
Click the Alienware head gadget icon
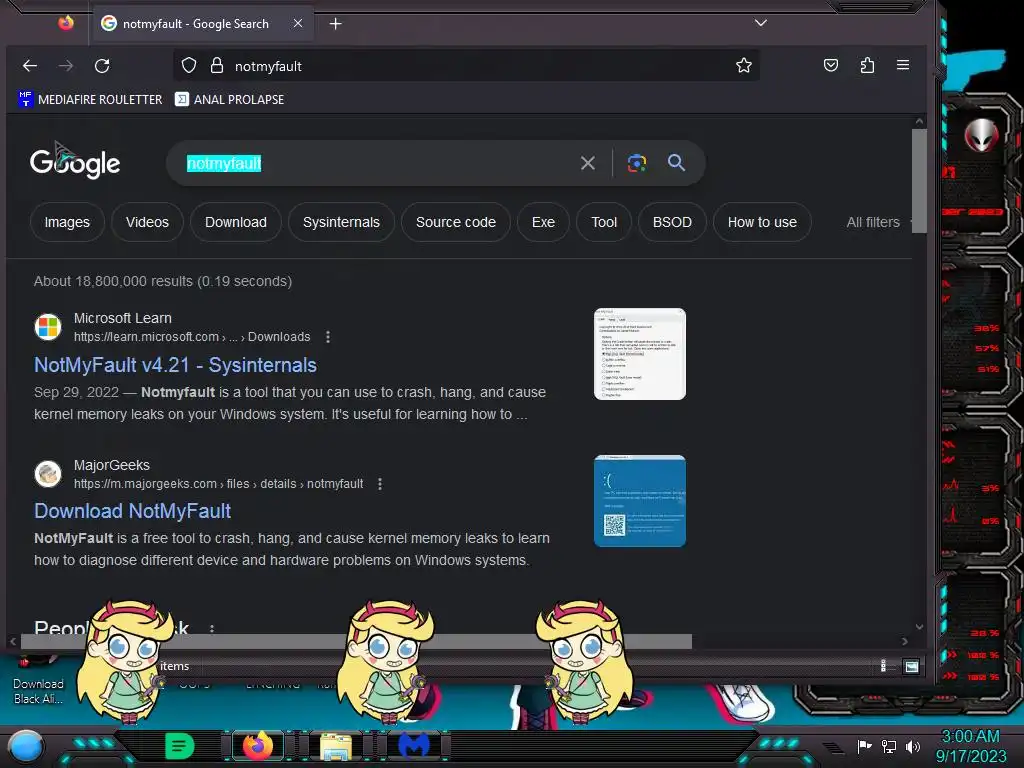tap(982, 136)
